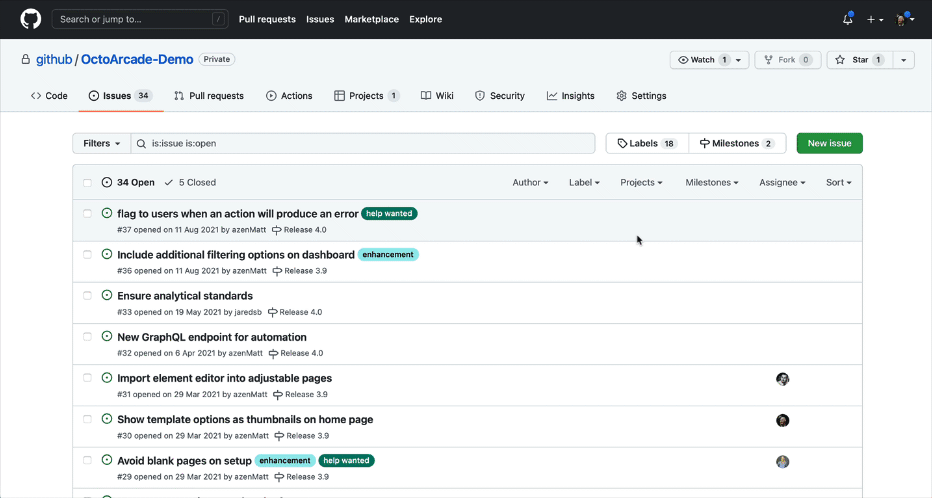Image resolution: width=932 pixels, height=498 pixels.
Task: Expand the Filters dropdown
Action: (102, 143)
